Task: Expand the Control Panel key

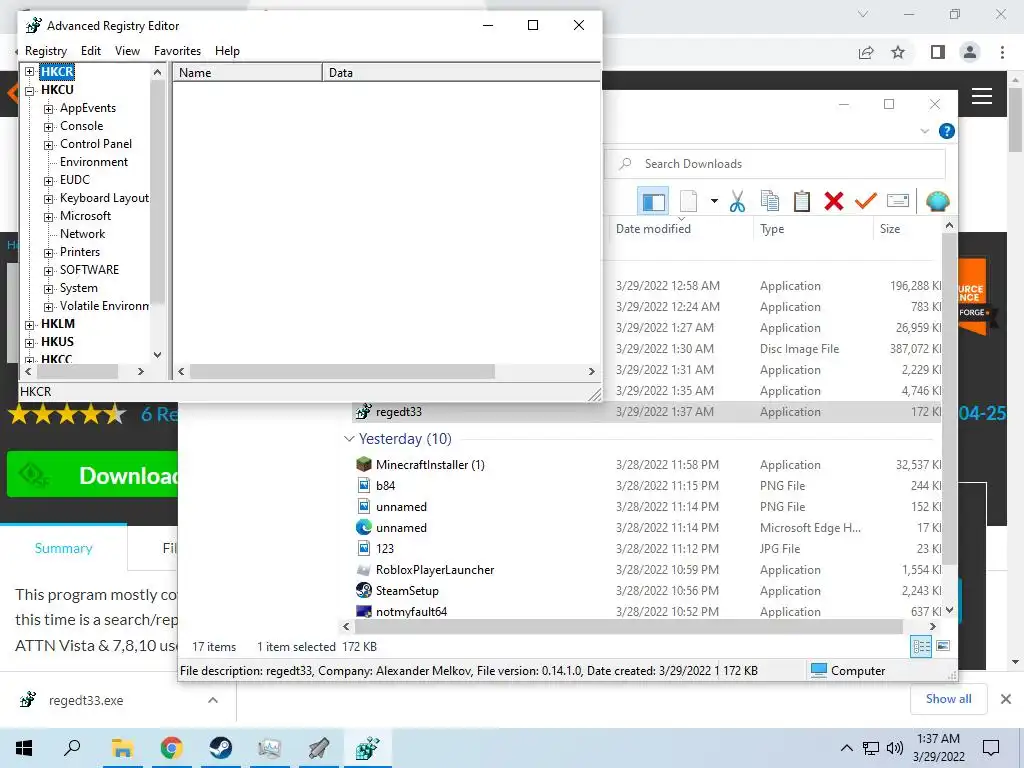Action: [48, 145]
